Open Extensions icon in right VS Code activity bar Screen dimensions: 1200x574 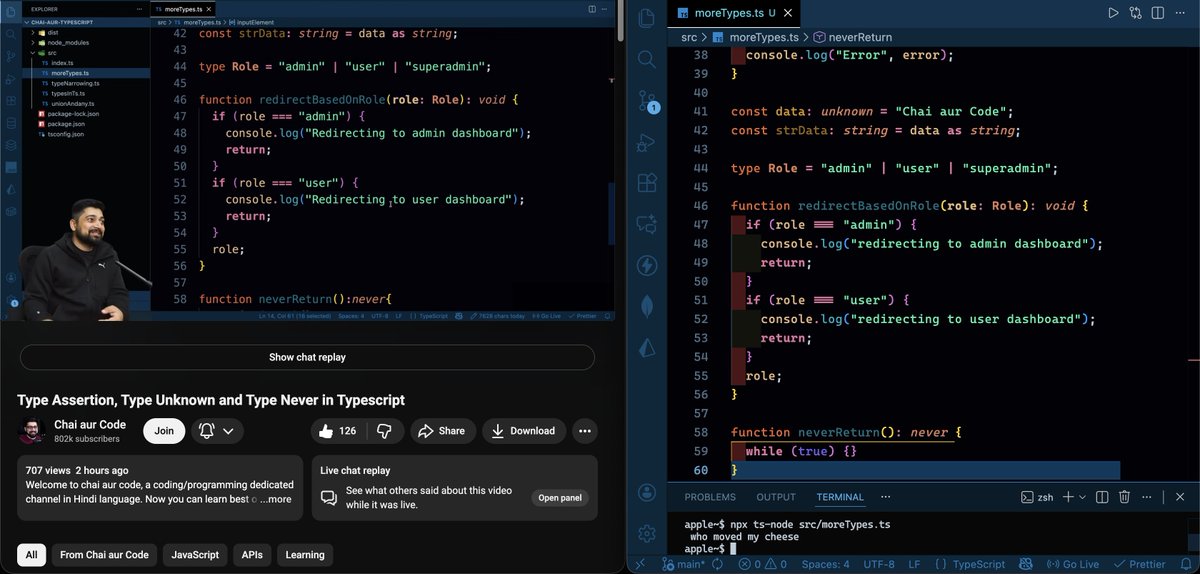coord(647,183)
